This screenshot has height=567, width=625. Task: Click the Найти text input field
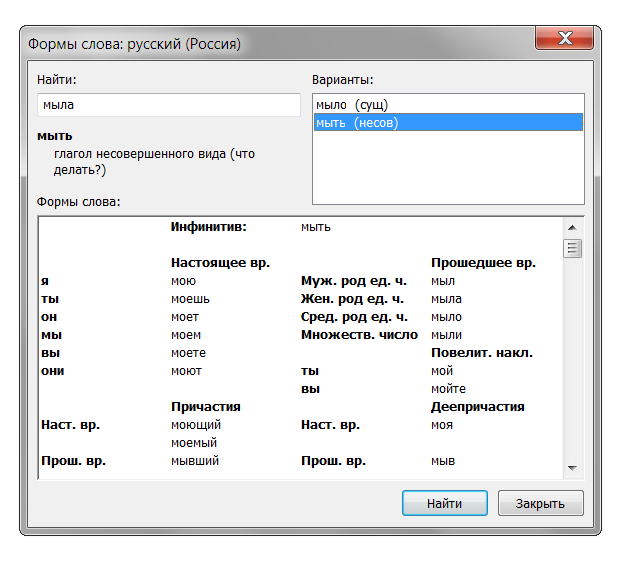coord(168,104)
